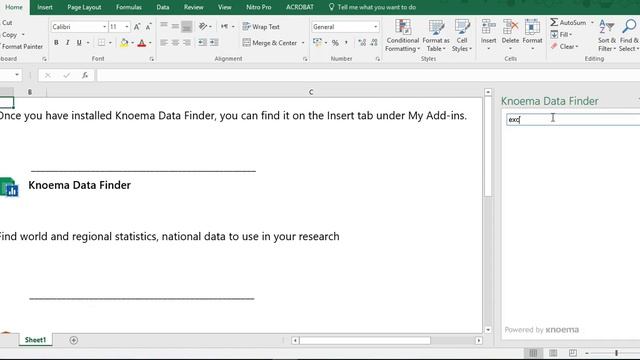640x360 pixels.
Task: Toggle Underline formatting
Action: (79, 43)
